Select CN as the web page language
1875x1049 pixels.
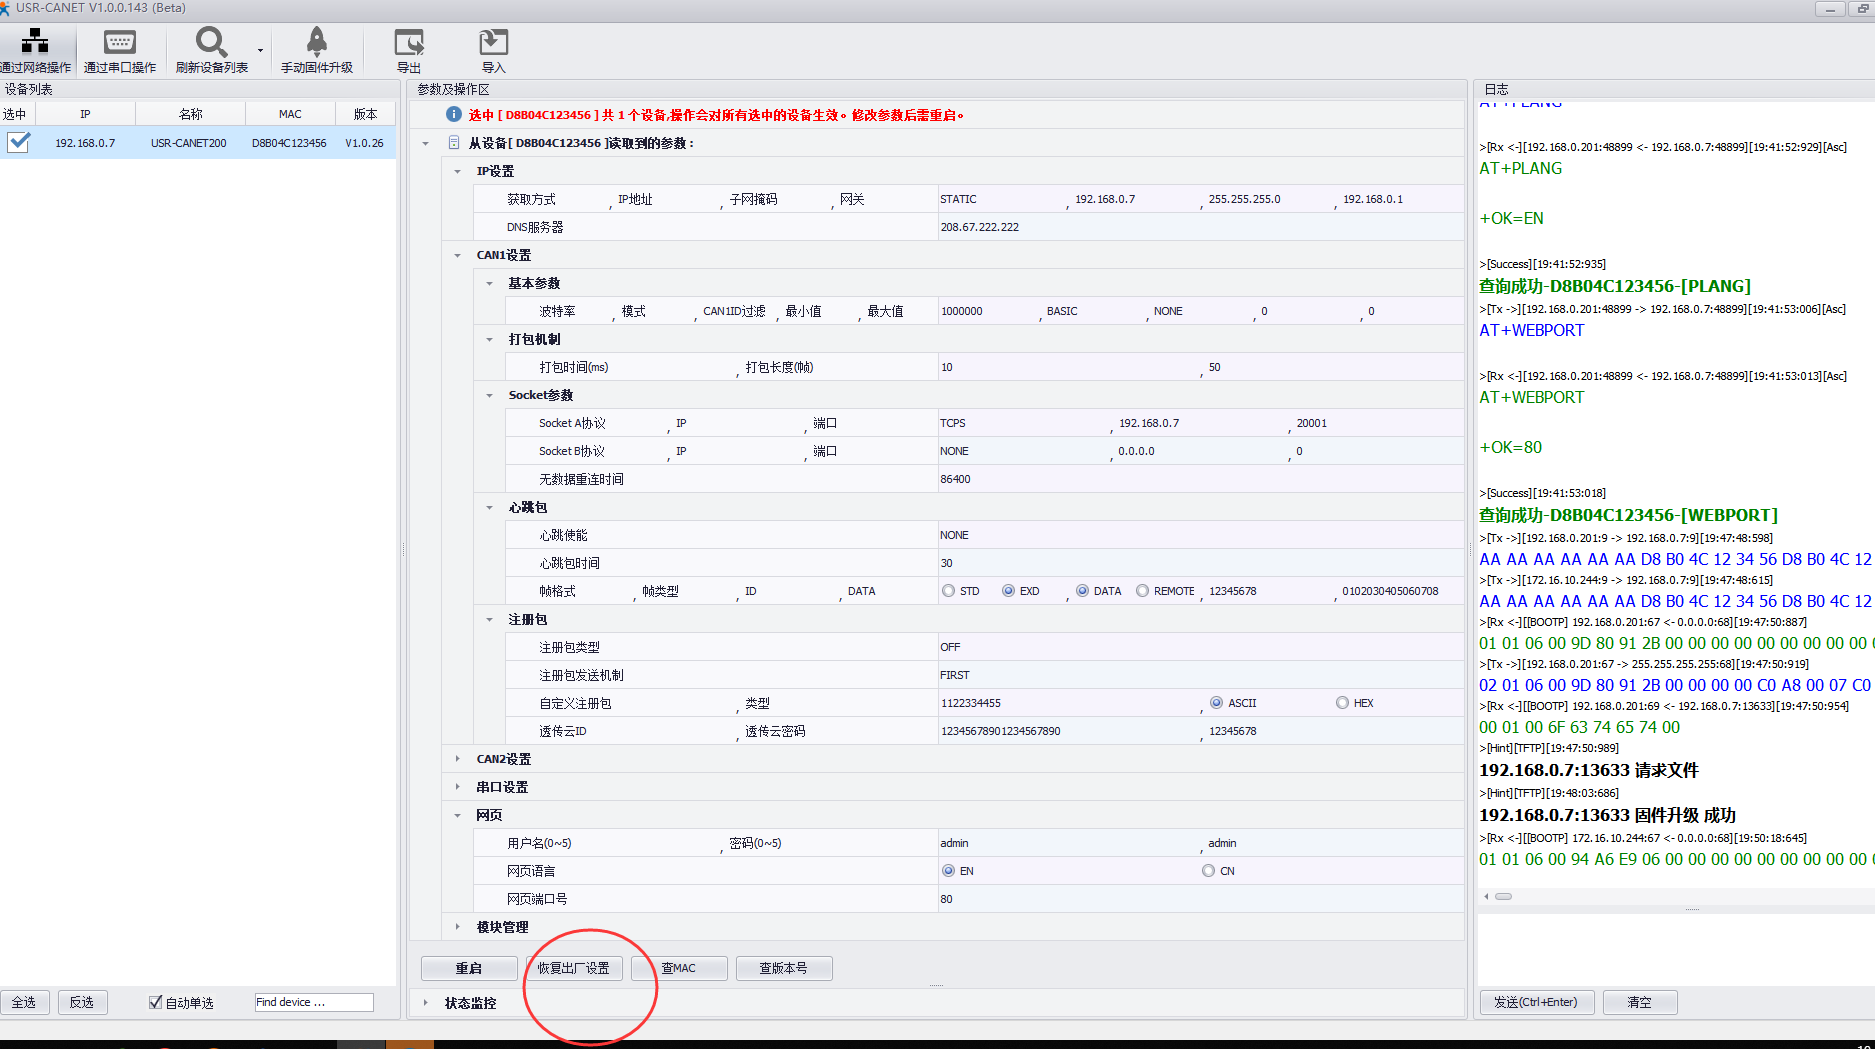click(x=1208, y=871)
